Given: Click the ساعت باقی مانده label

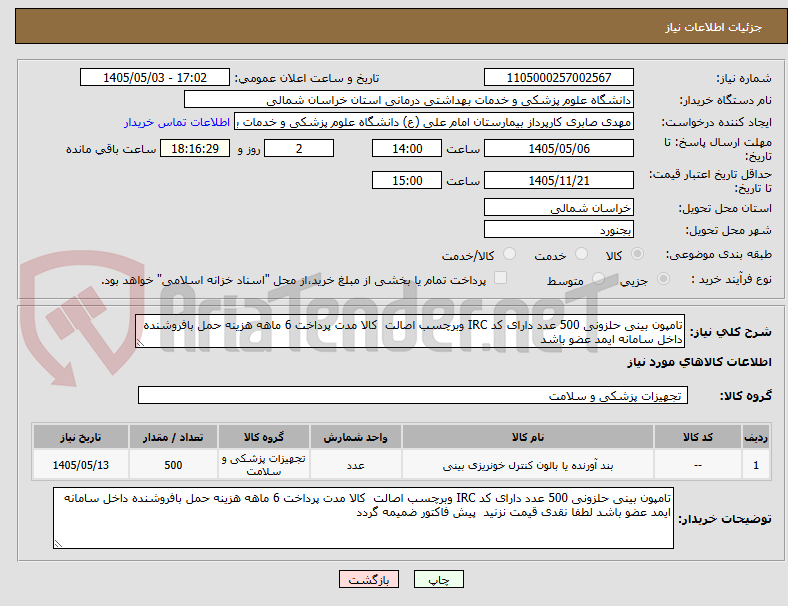Looking at the screenshot, I should coord(111,149).
